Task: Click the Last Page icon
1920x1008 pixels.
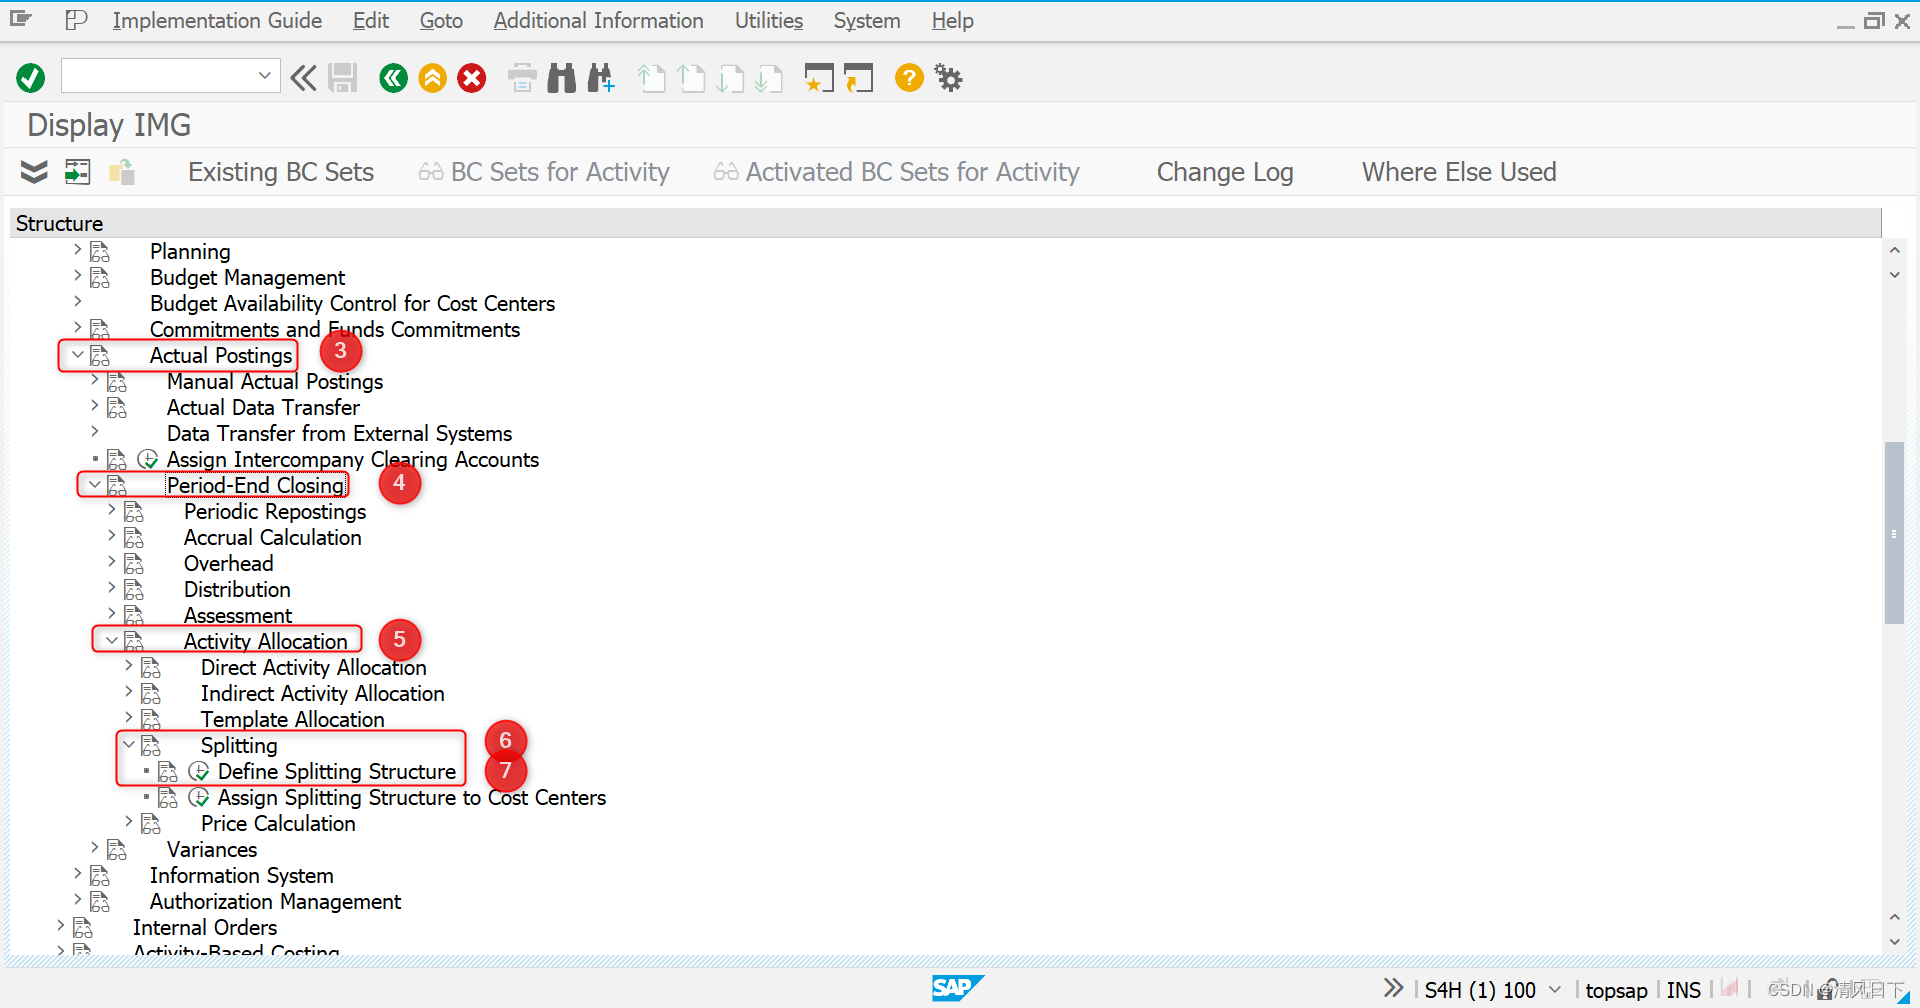Action: pyautogui.click(x=769, y=77)
